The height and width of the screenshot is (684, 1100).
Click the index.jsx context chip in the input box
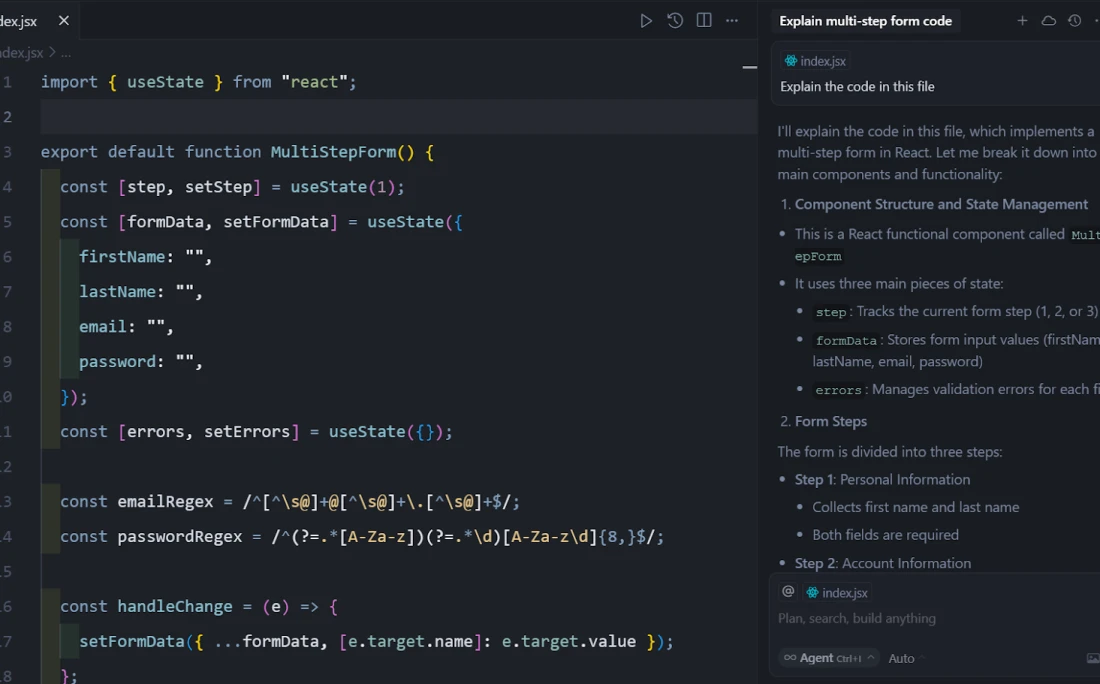click(x=837, y=593)
